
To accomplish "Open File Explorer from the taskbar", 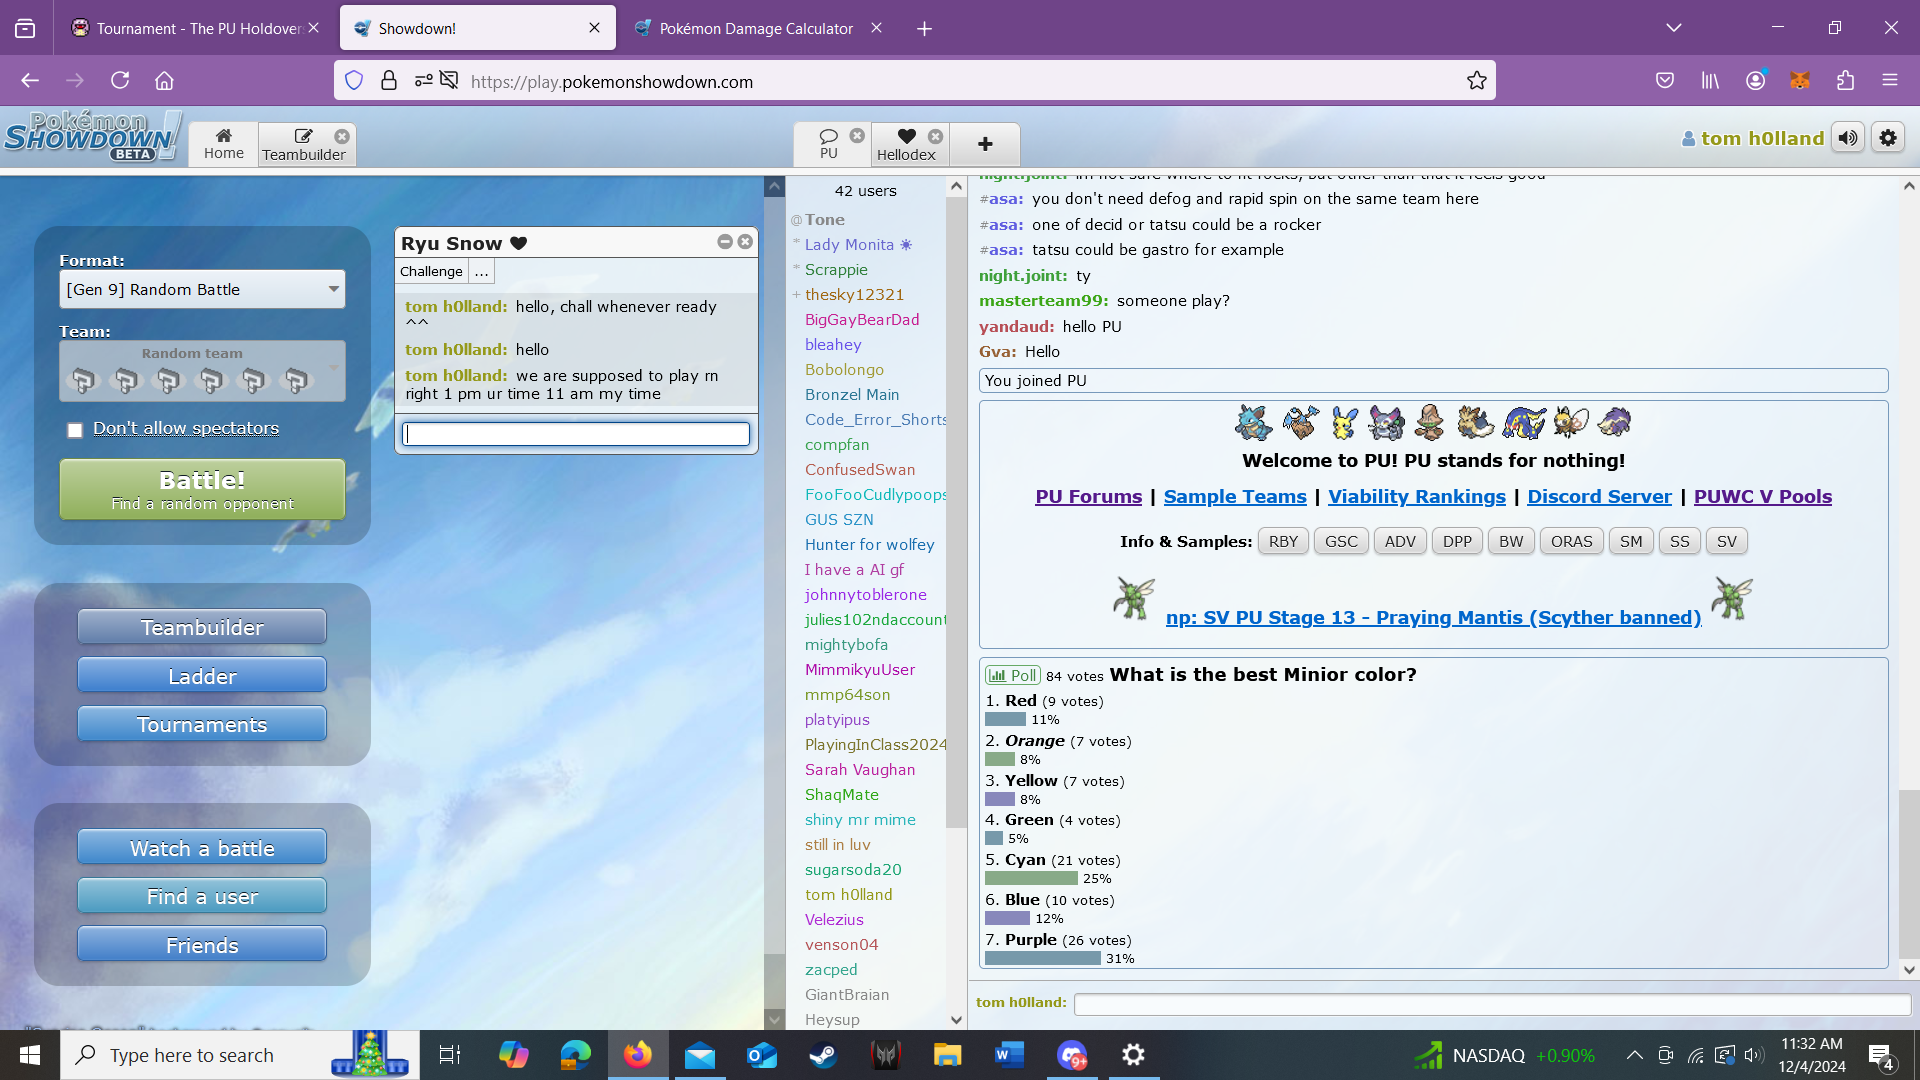I will 947,1055.
